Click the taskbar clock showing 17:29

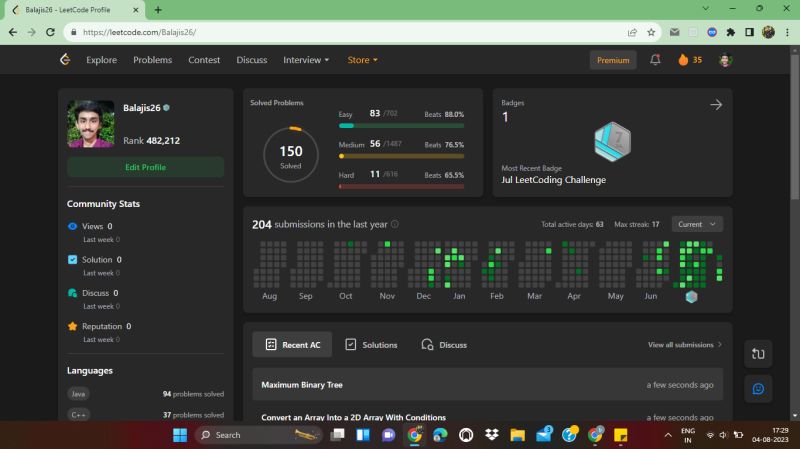(x=770, y=435)
